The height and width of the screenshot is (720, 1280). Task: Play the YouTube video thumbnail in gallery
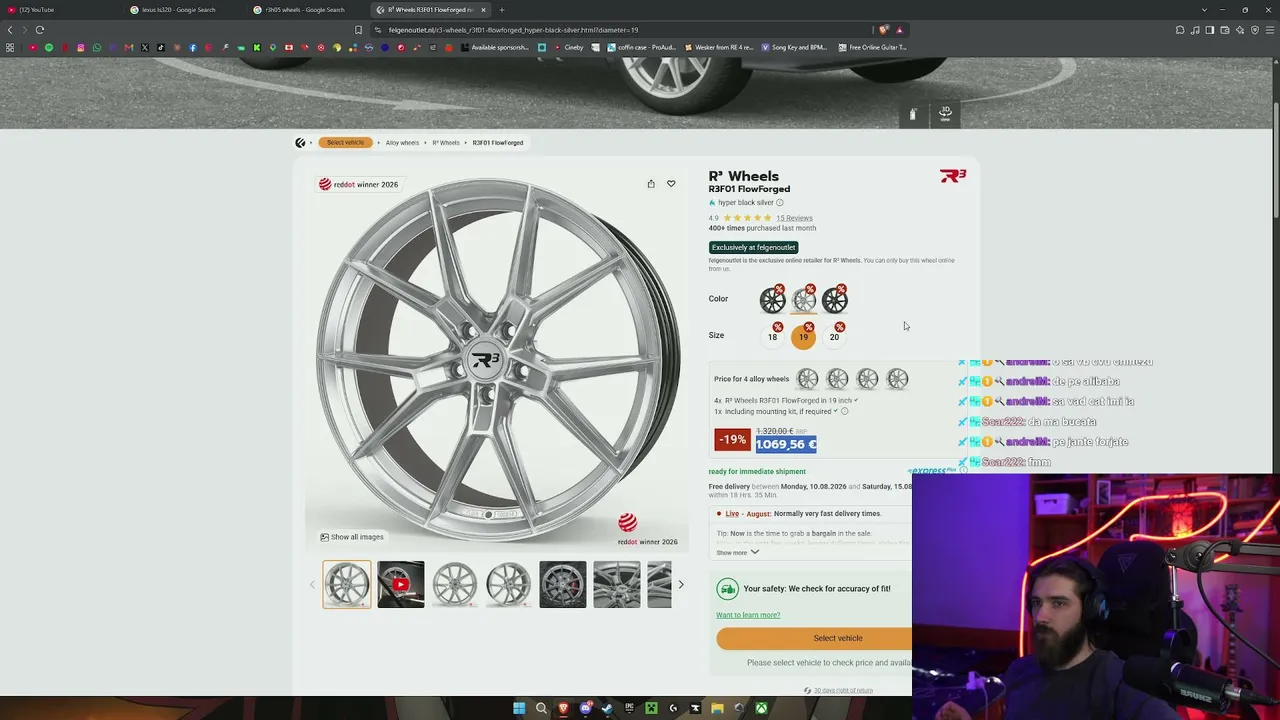tap(401, 585)
